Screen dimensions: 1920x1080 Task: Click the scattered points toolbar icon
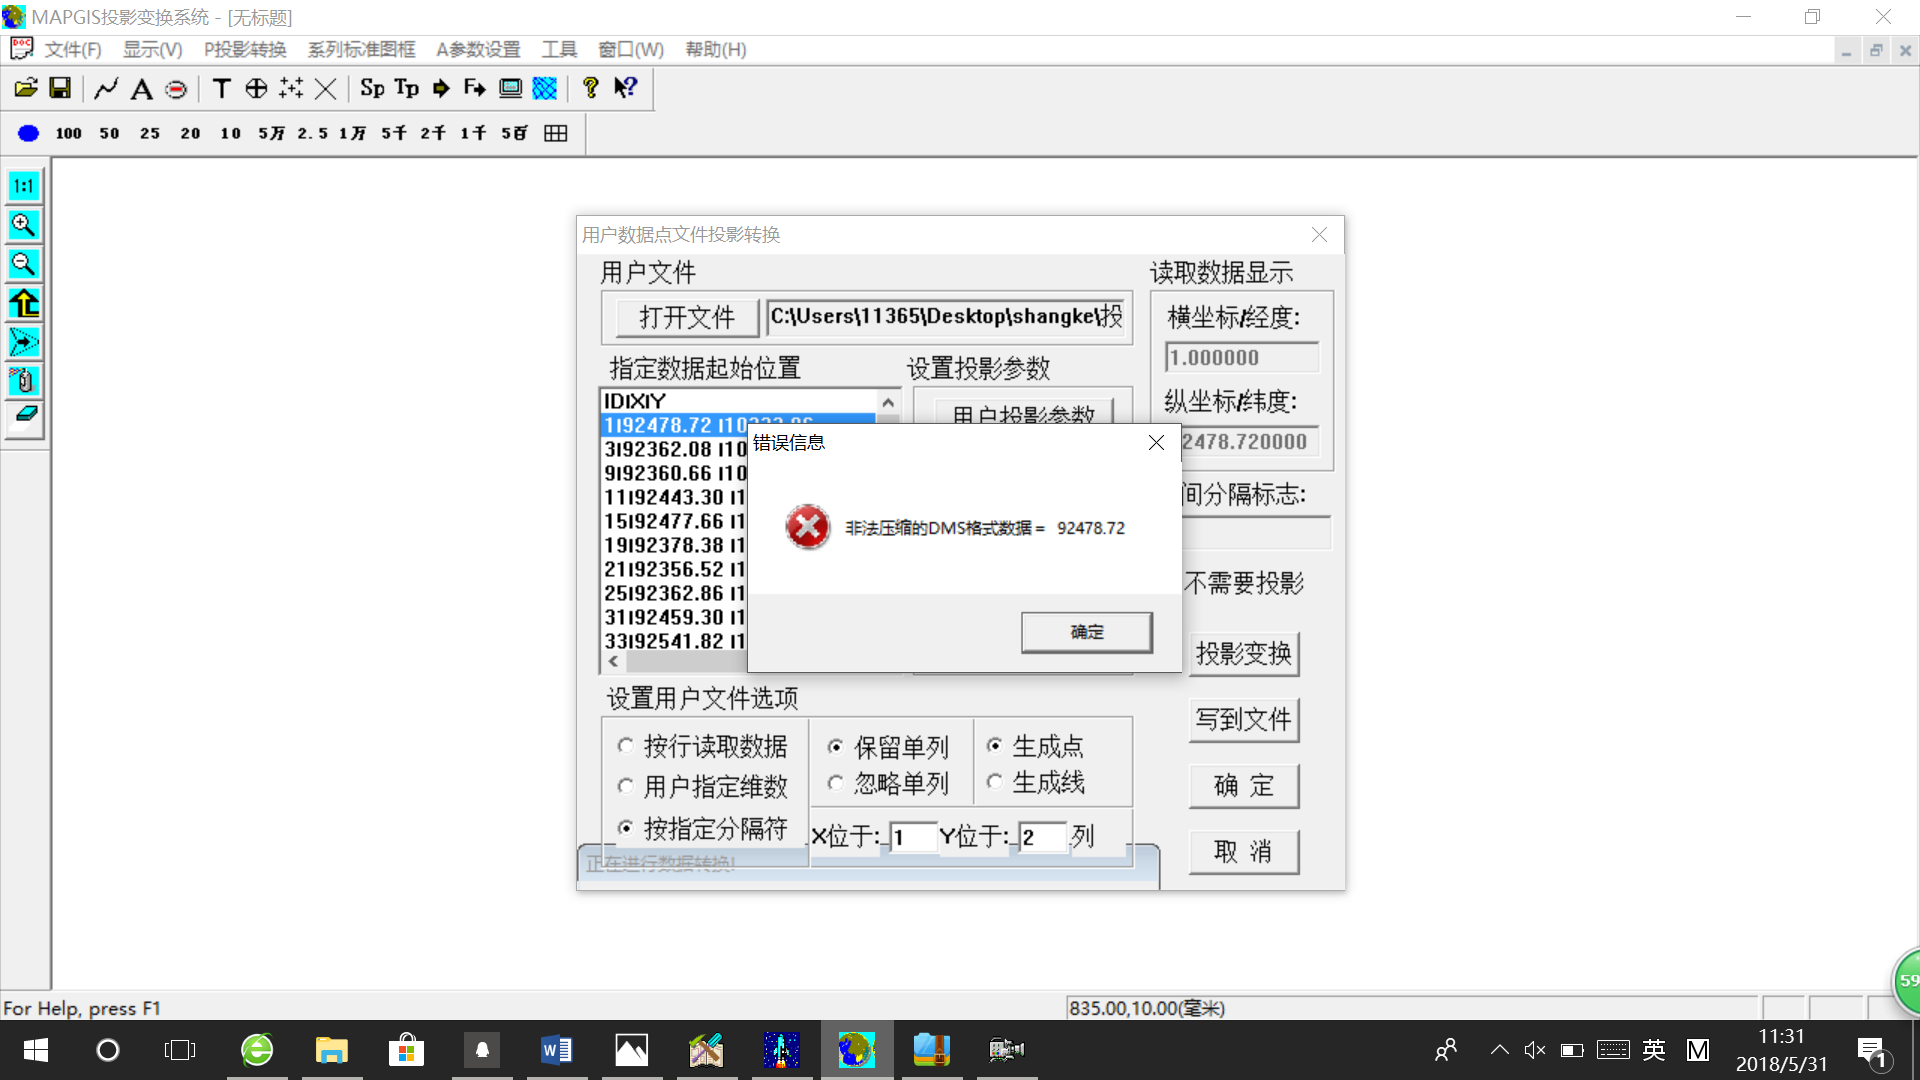(x=291, y=88)
